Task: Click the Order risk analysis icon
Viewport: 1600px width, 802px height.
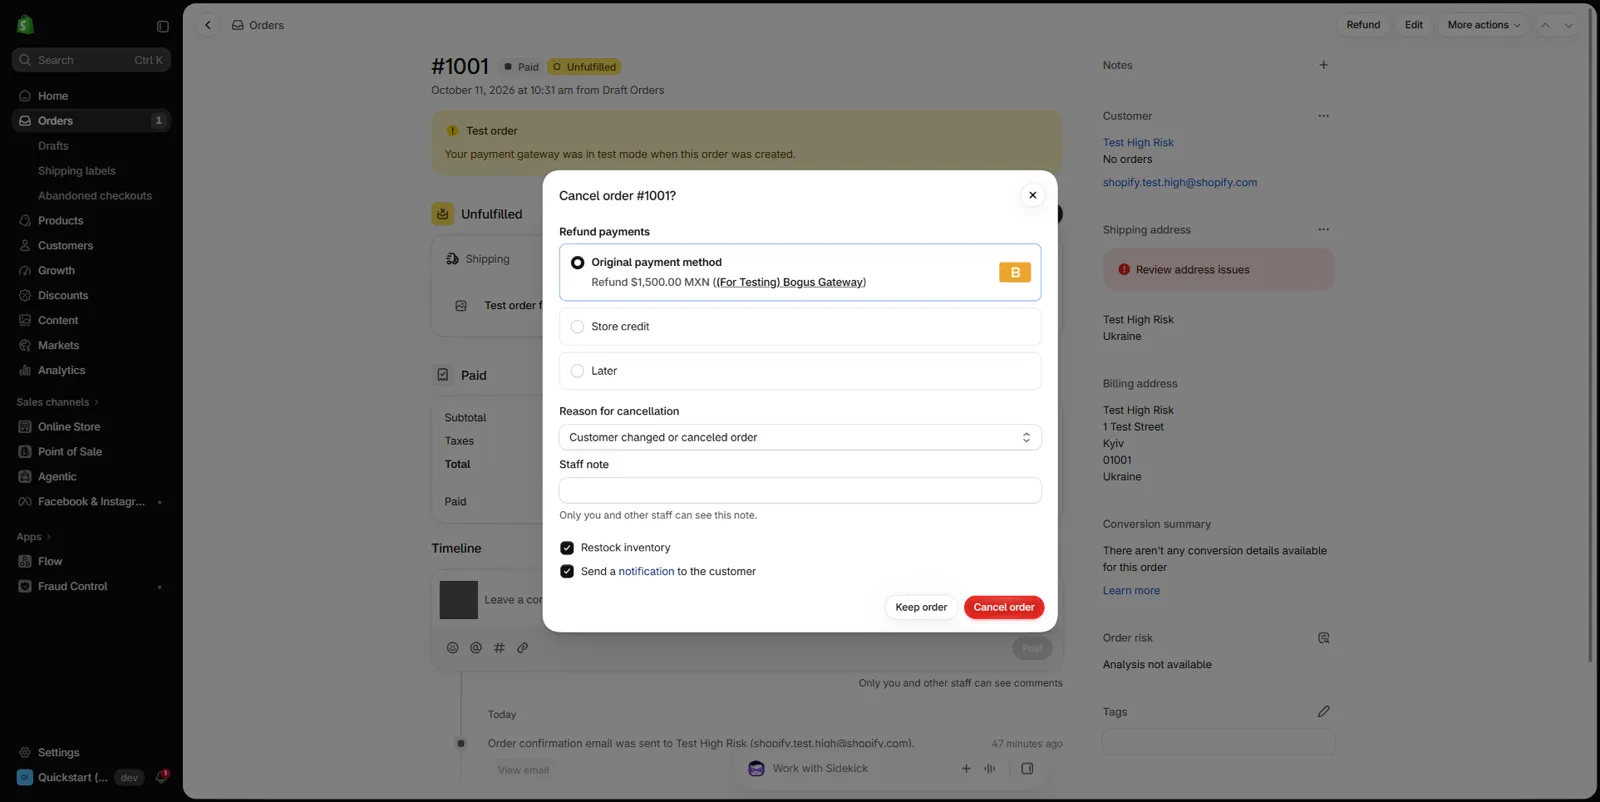Action: click(1323, 638)
